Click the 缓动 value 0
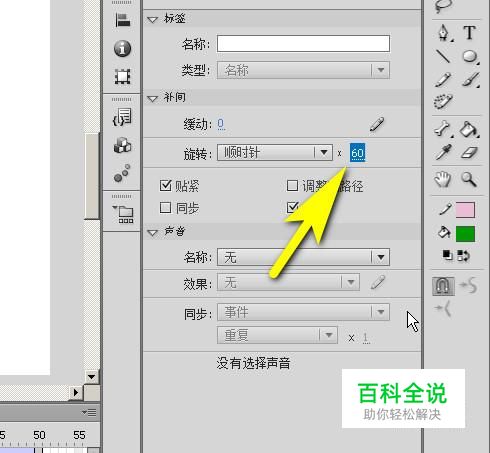The width and height of the screenshot is (490, 453). click(221, 124)
